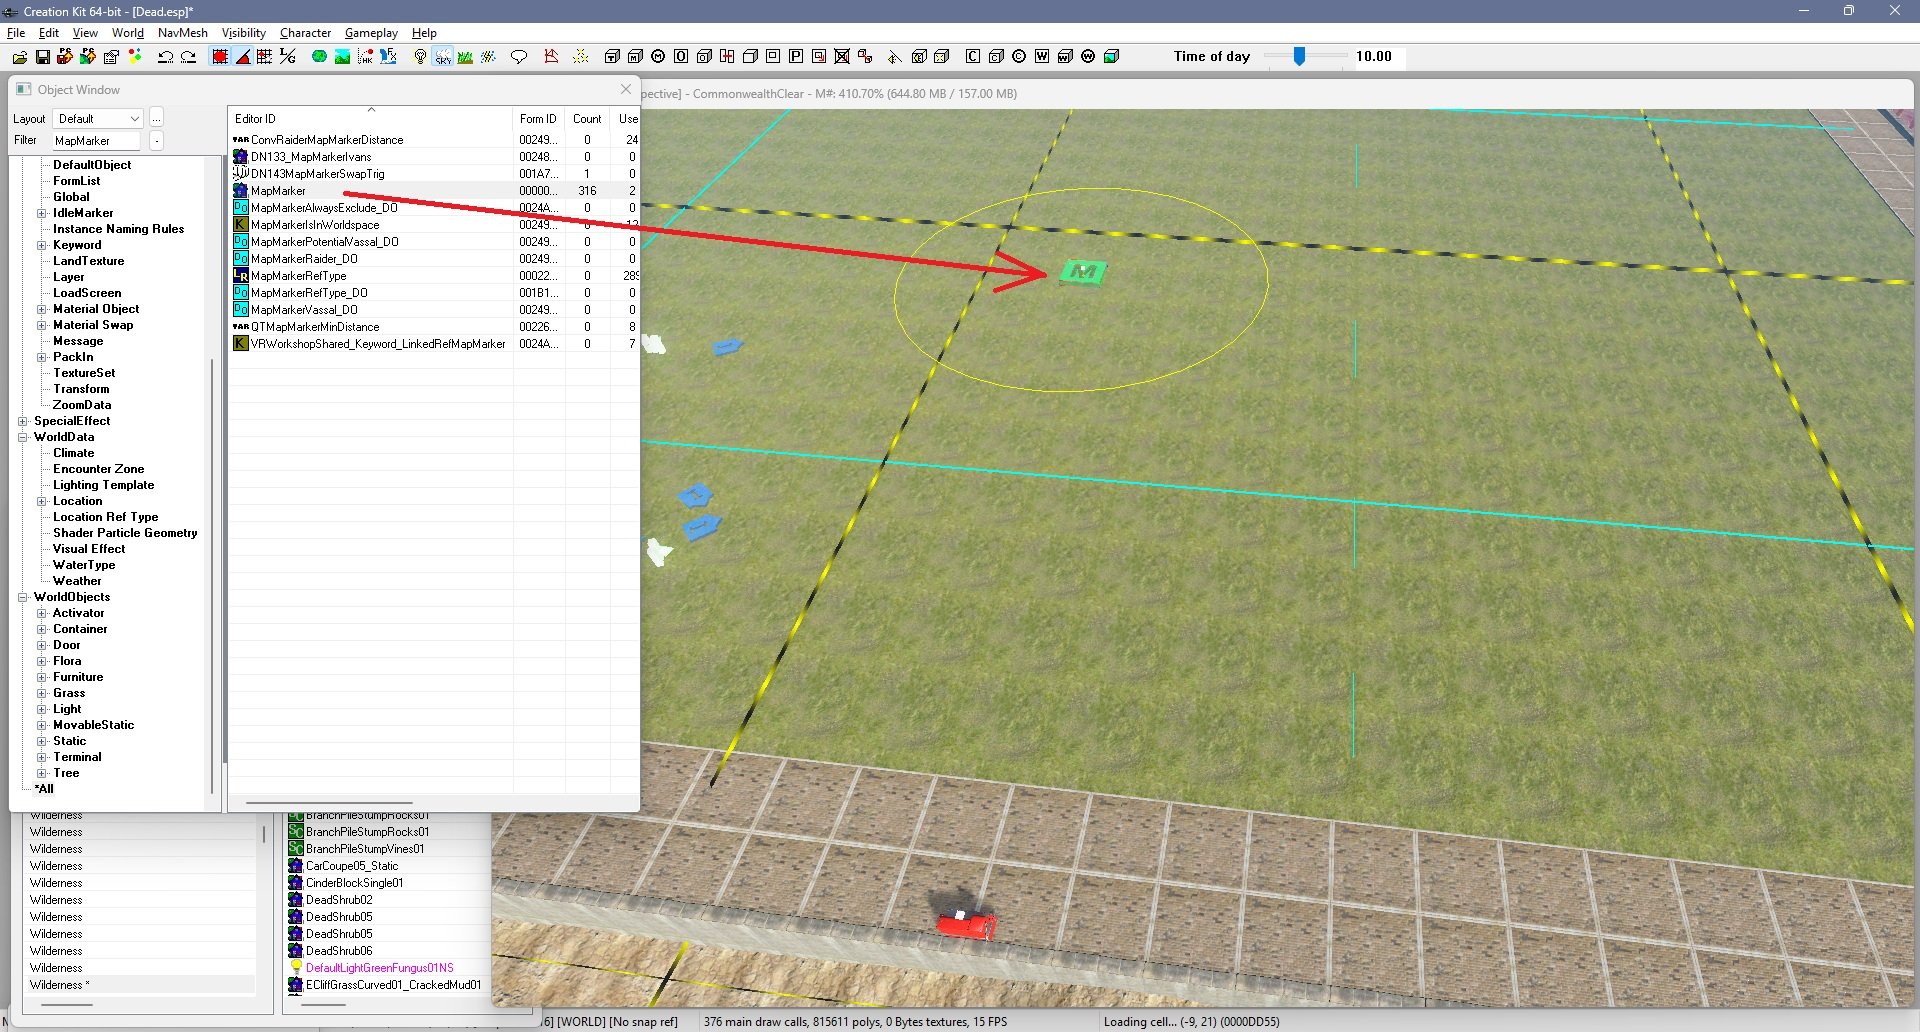Sort by the Count column header
The width and height of the screenshot is (1920, 1032).
coord(587,119)
